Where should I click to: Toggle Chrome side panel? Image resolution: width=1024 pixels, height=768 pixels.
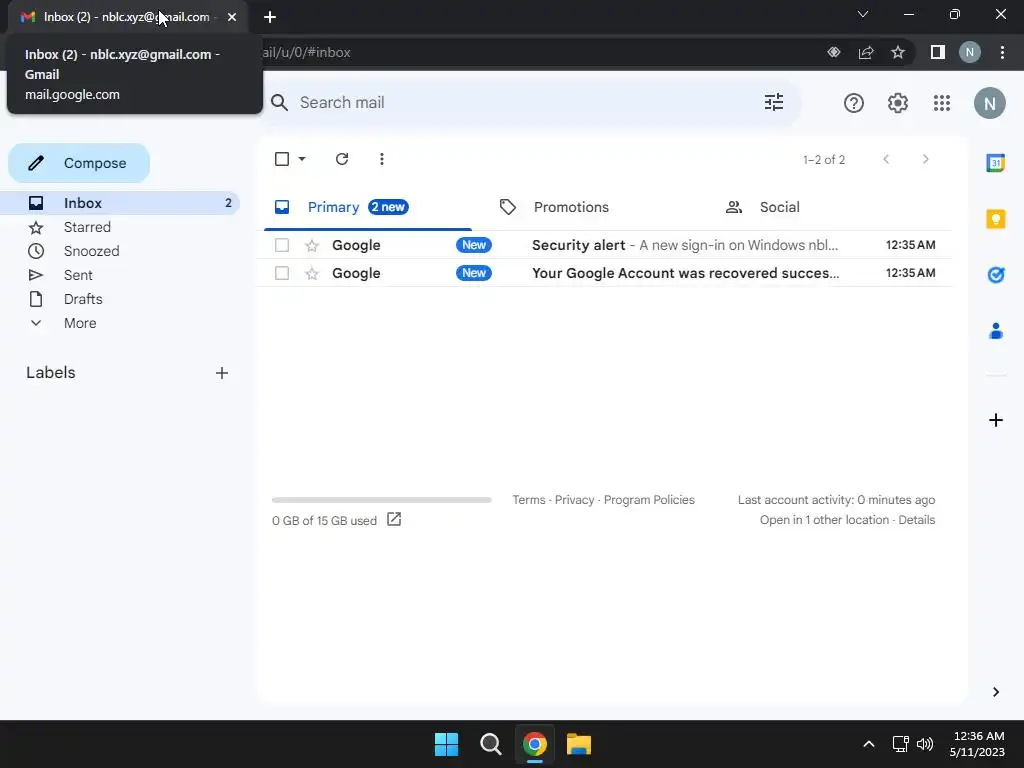tap(938, 52)
